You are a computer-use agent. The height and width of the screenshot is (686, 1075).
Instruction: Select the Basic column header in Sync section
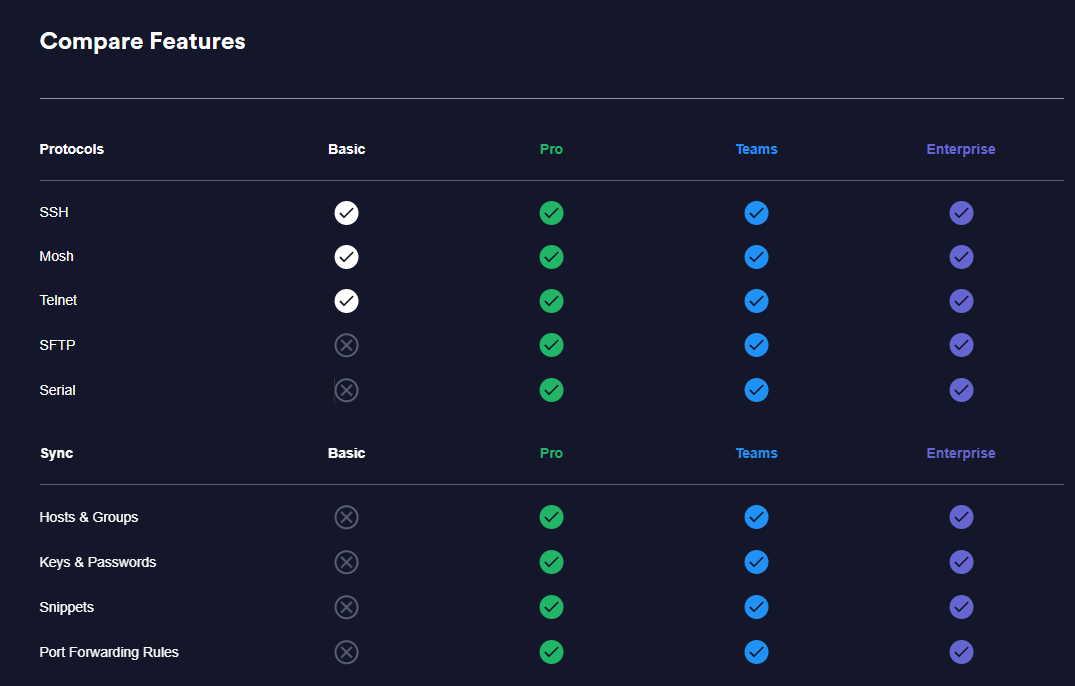(346, 453)
